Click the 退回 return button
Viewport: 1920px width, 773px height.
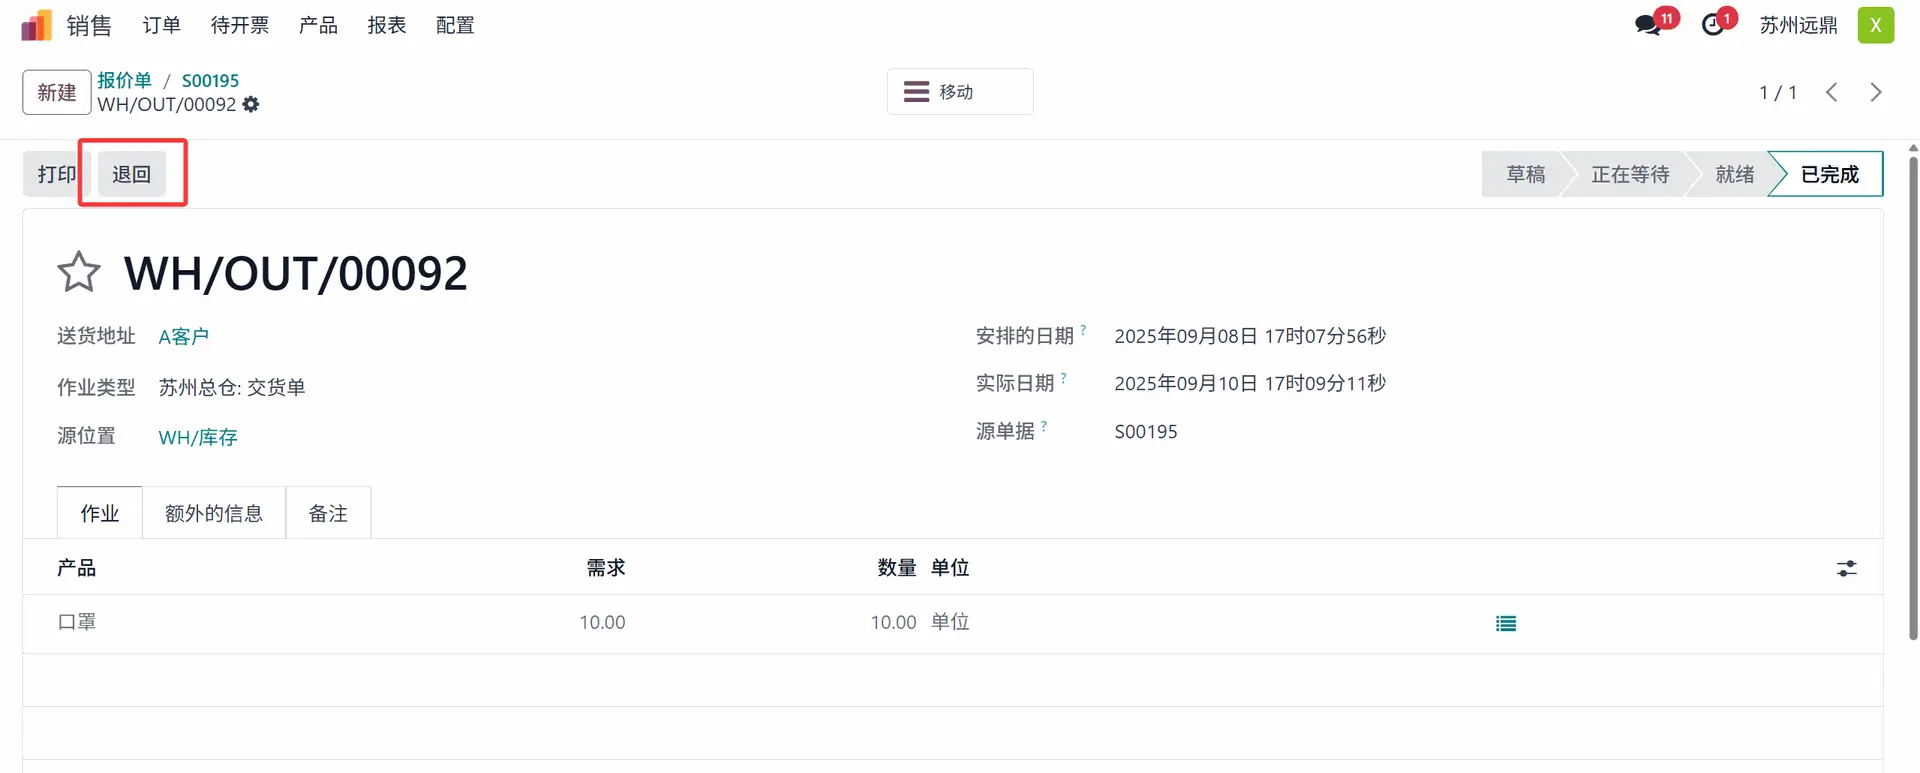[x=131, y=174]
